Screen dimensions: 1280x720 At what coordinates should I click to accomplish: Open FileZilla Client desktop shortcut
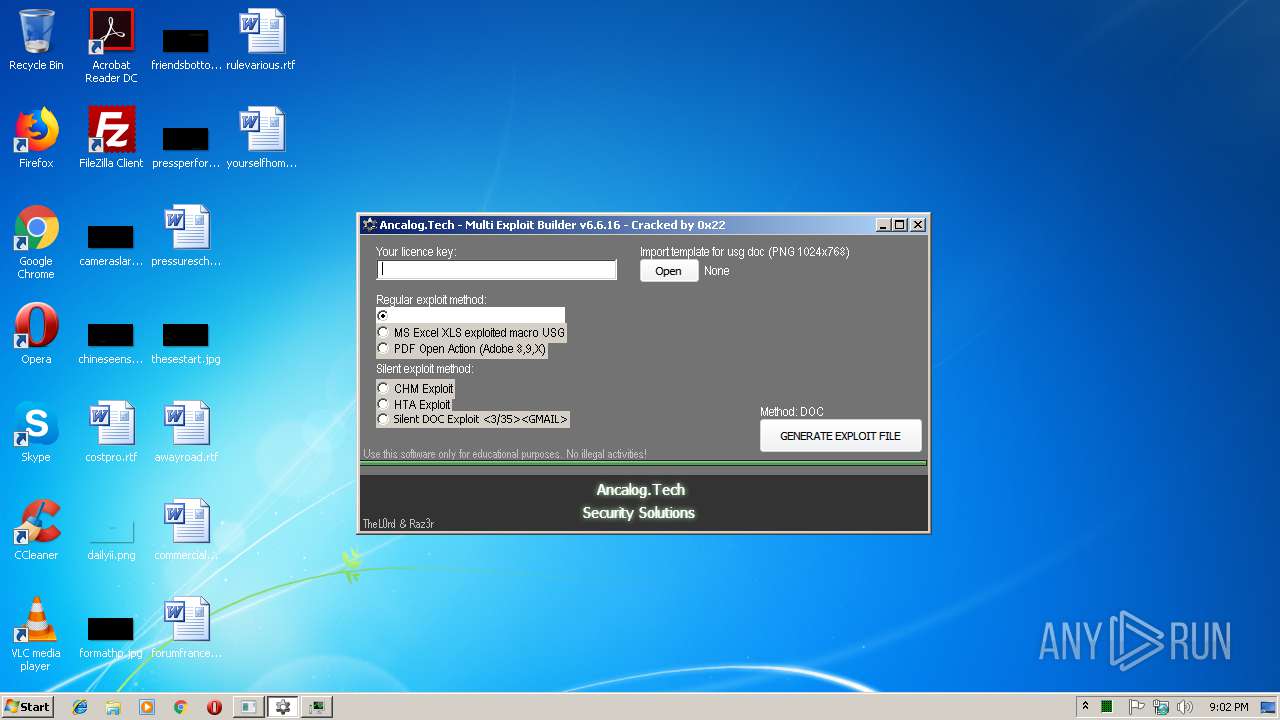coord(111,138)
